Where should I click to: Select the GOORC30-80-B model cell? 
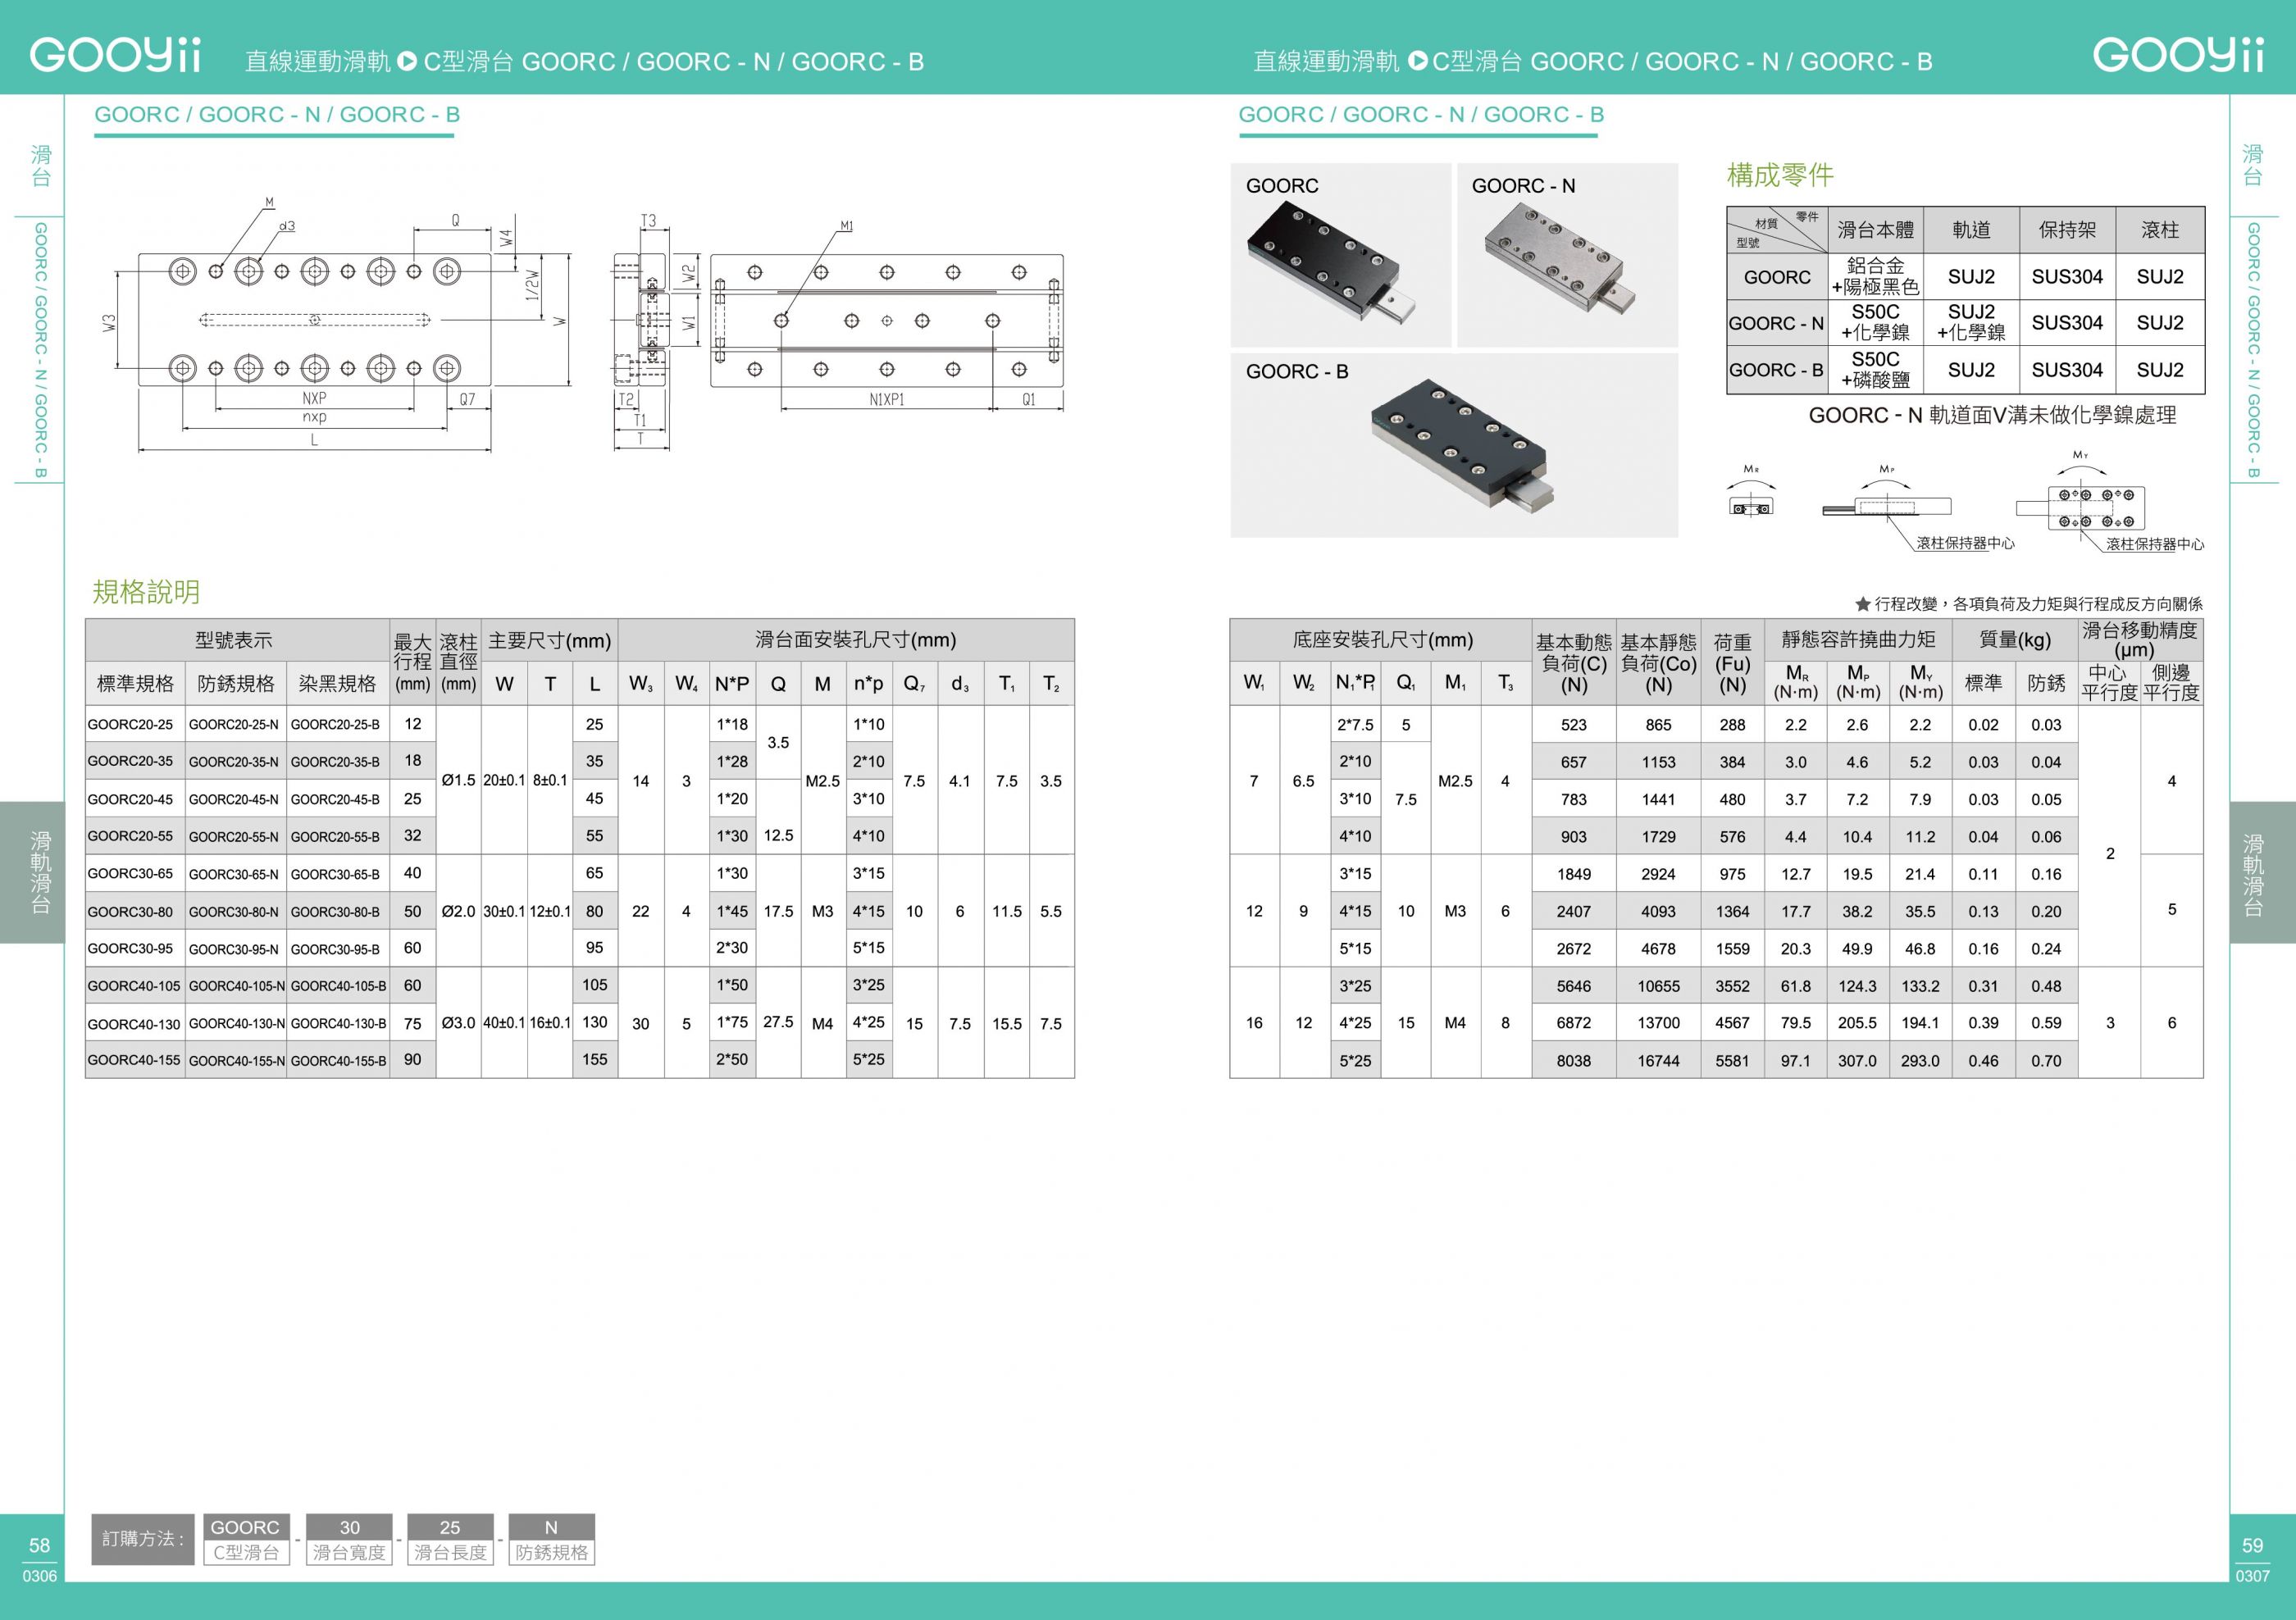[338, 911]
